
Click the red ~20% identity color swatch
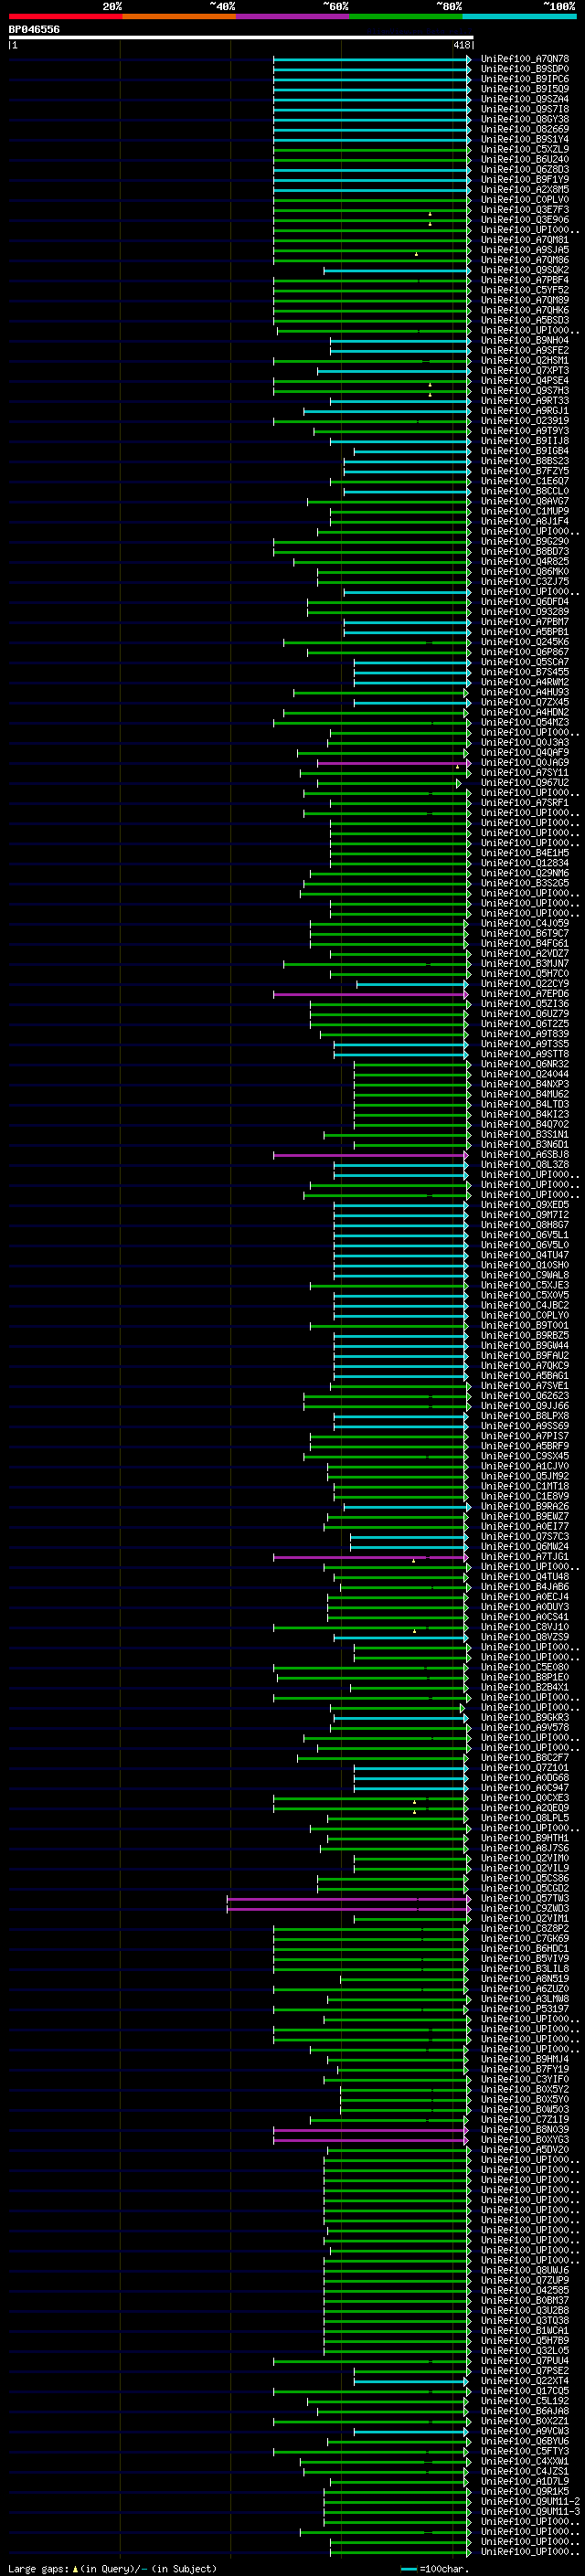click(x=65, y=16)
